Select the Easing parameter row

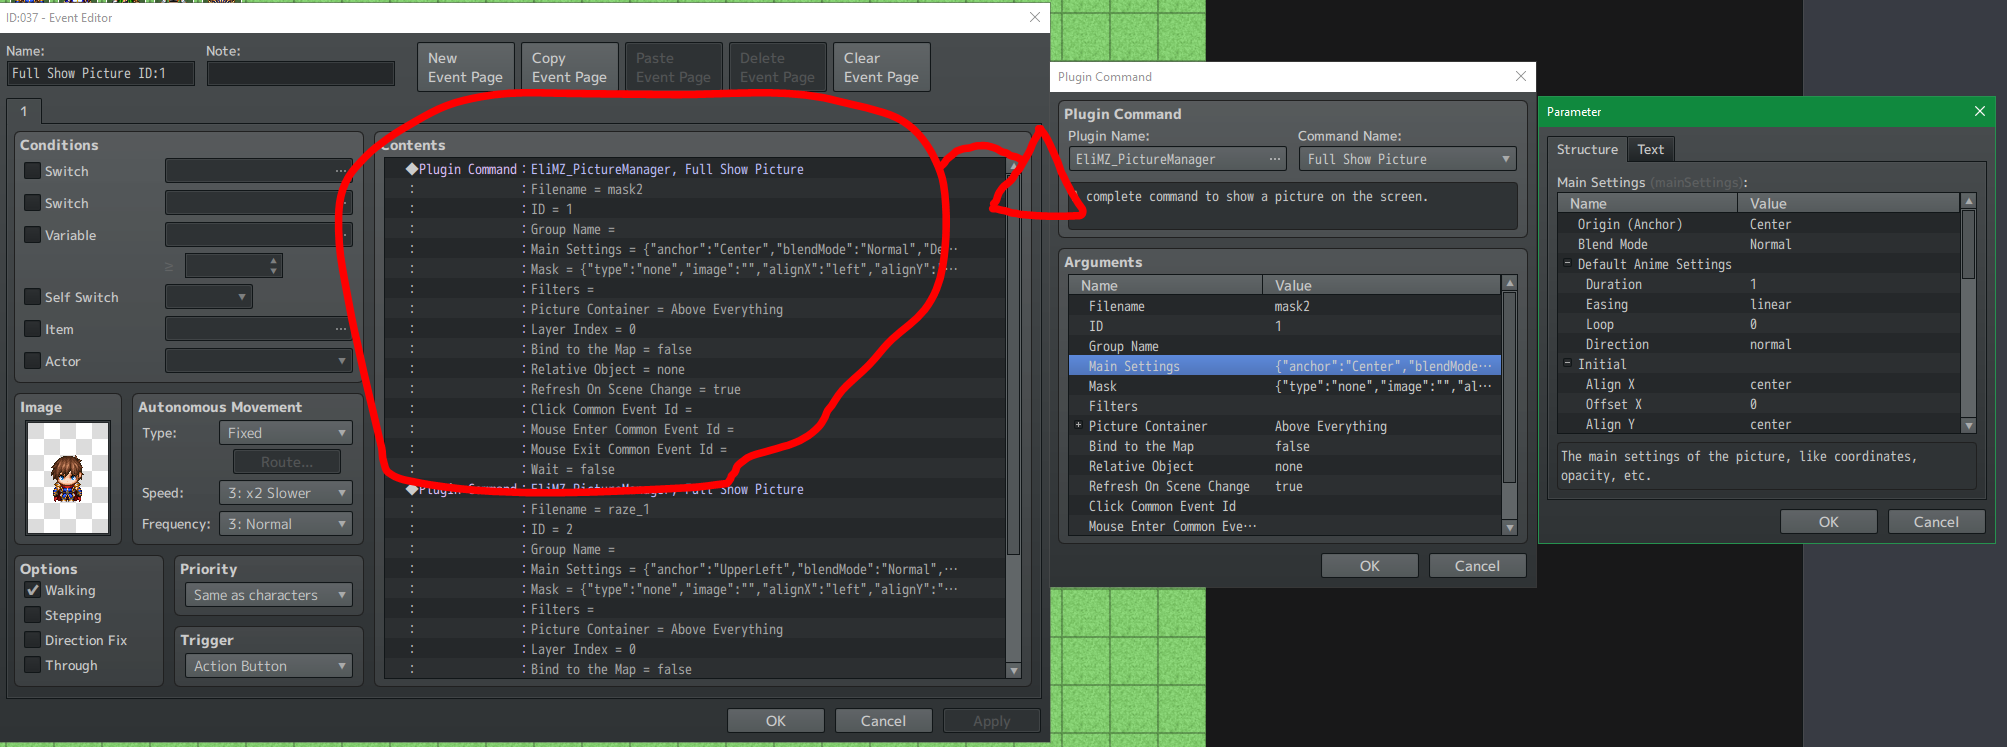pos(1759,304)
